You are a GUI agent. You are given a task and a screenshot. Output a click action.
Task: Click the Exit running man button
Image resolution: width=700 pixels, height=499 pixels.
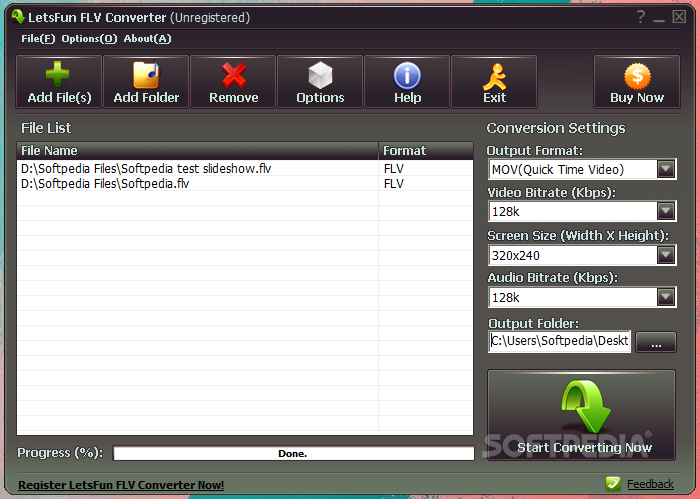click(494, 82)
